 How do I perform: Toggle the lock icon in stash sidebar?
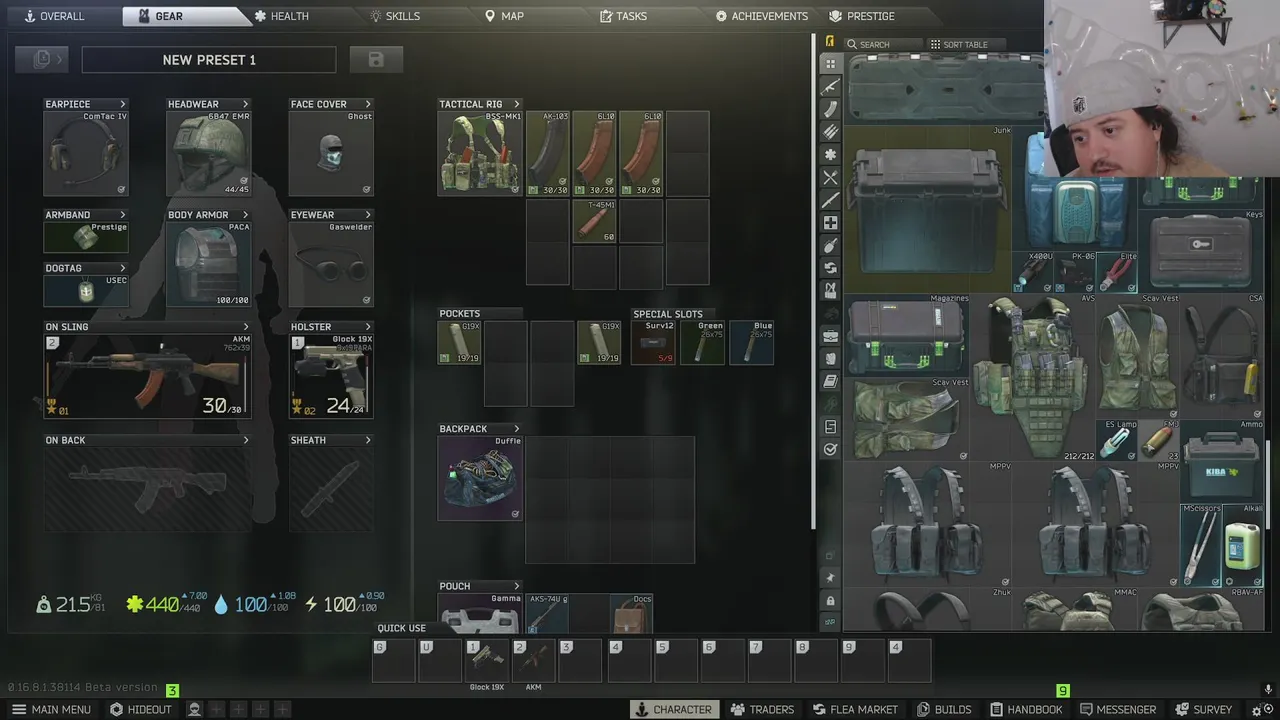click(x=830, y=600)
